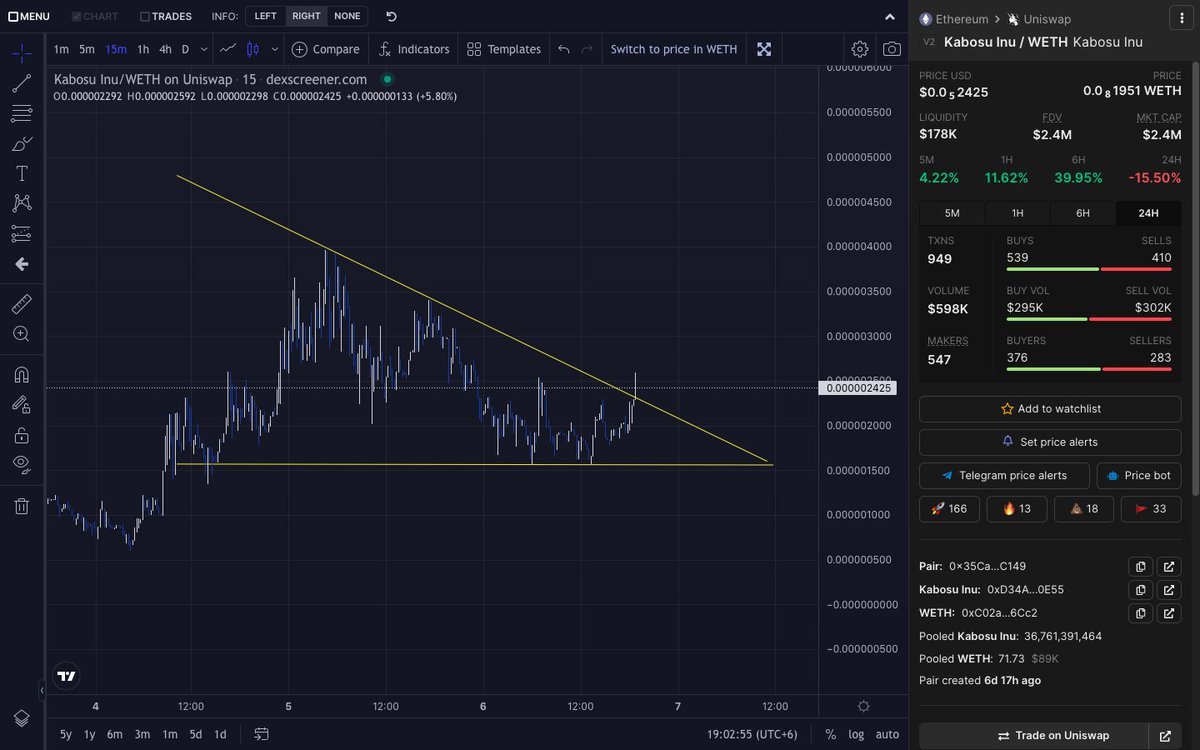The image size is (1200, 750).
Task: Uncheck the CHART checkbox
Action: point(76,17)
